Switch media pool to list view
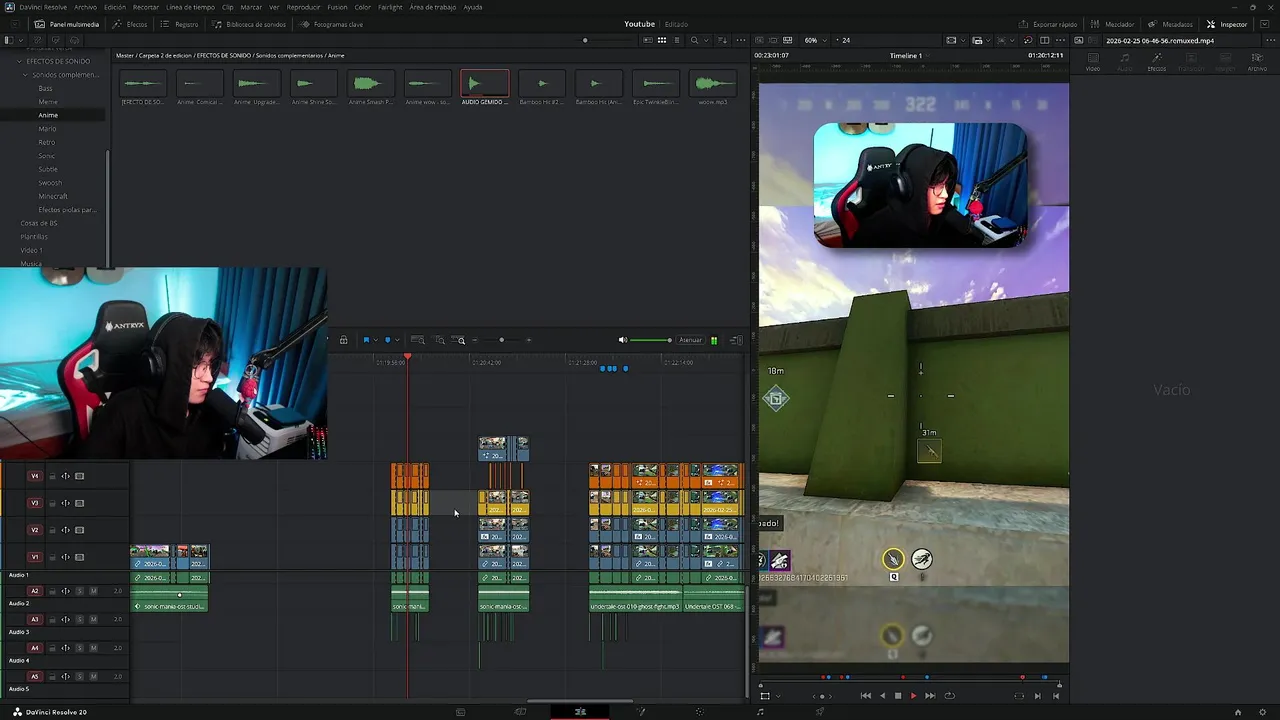 pyautogui.click(x=675, y=40)
